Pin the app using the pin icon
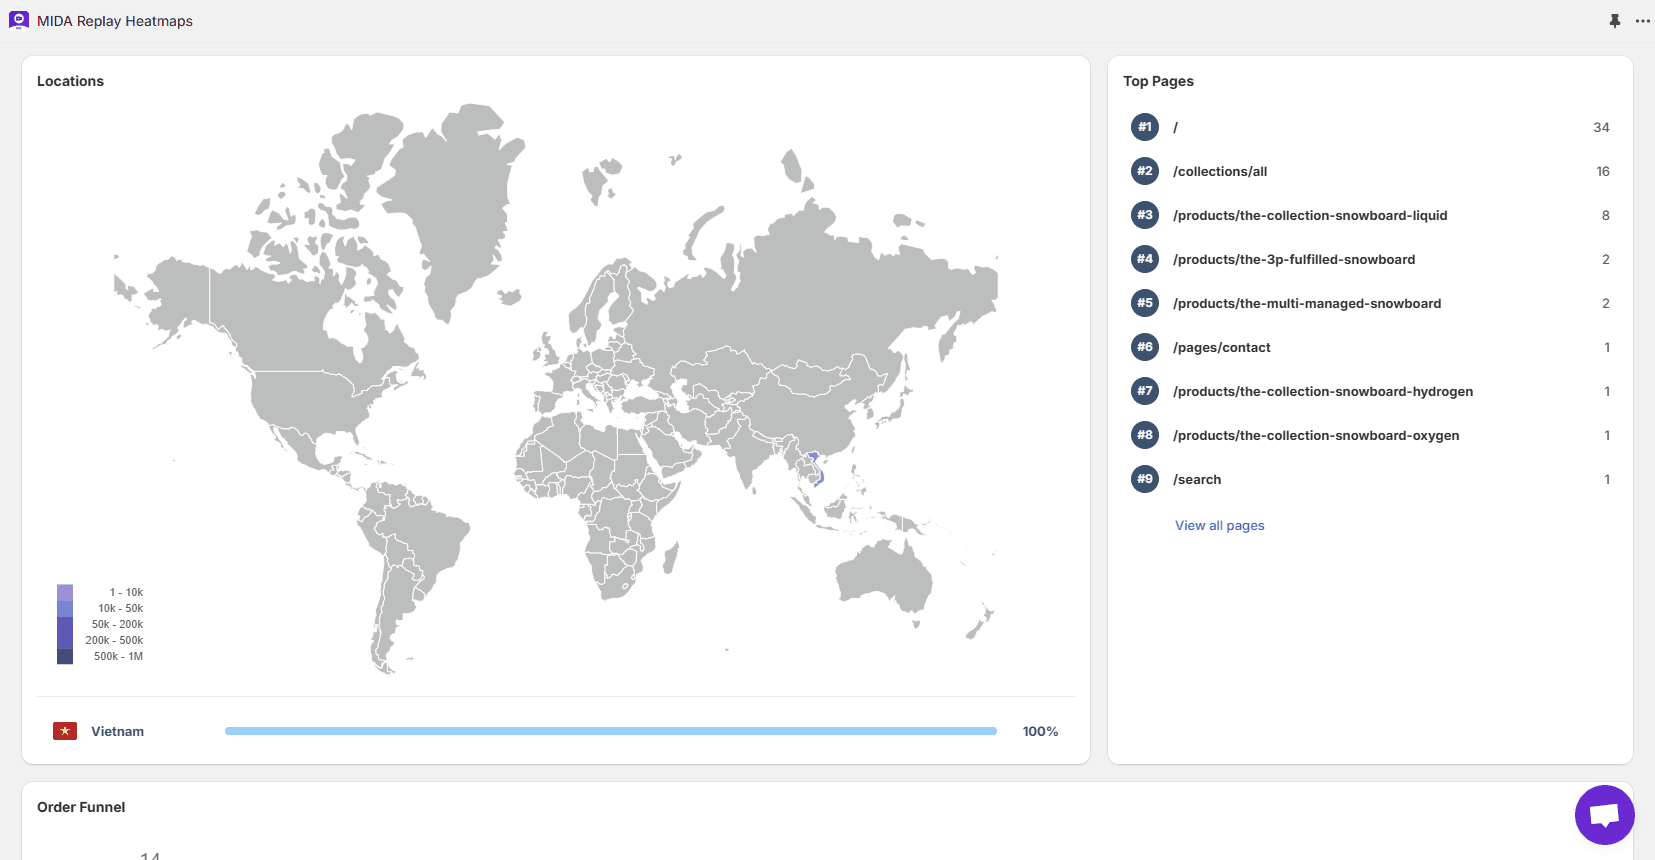 (x=1614, y=21)
